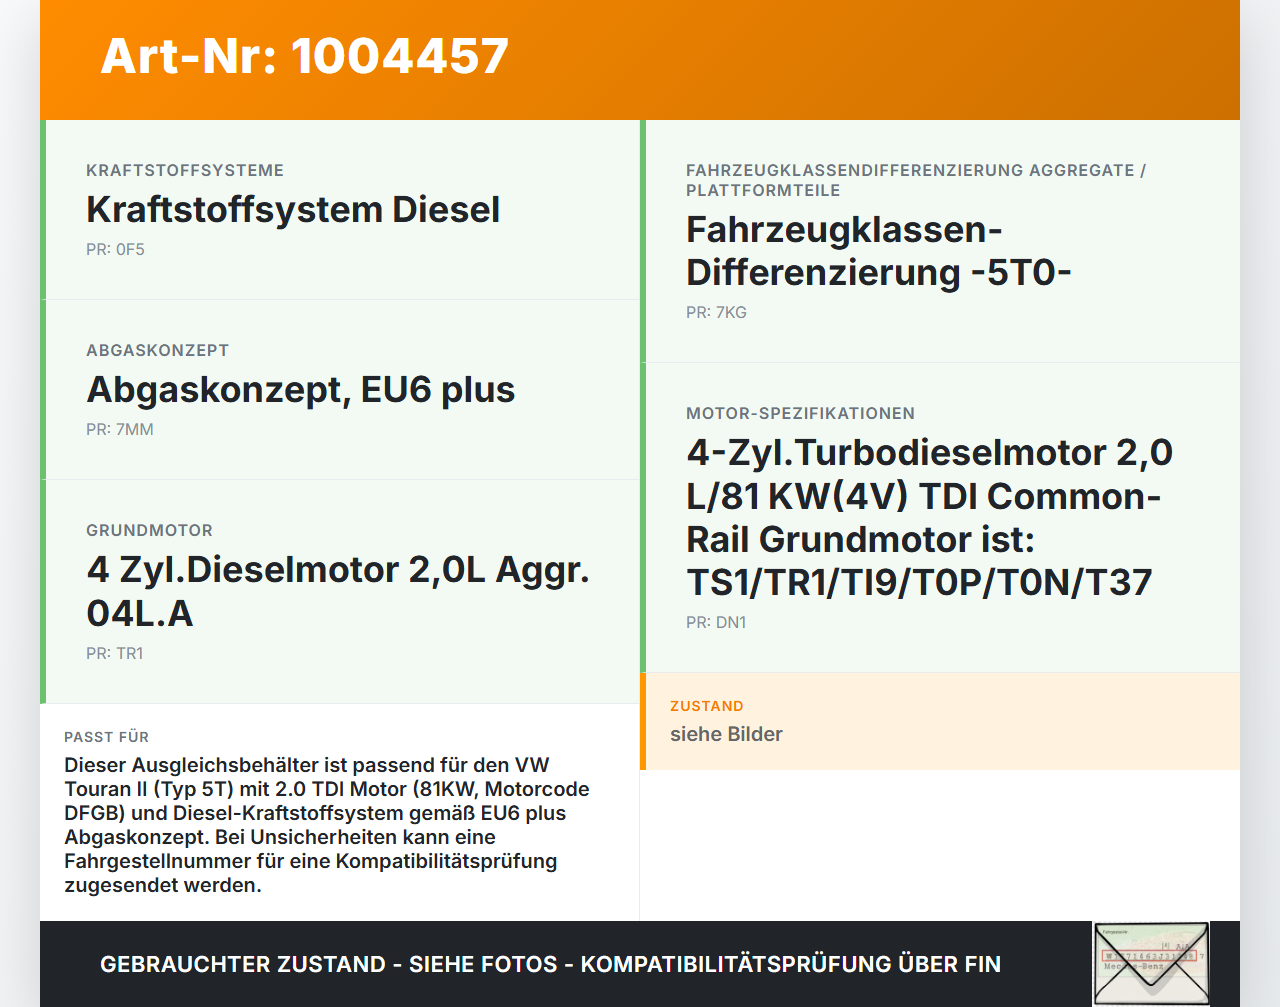Screen dimensions: 1280x1007
Task: Click 4 Zyl.Dieselmotor 2,0L Aggr. 04L.A text
Action: (x=338, y=591)
